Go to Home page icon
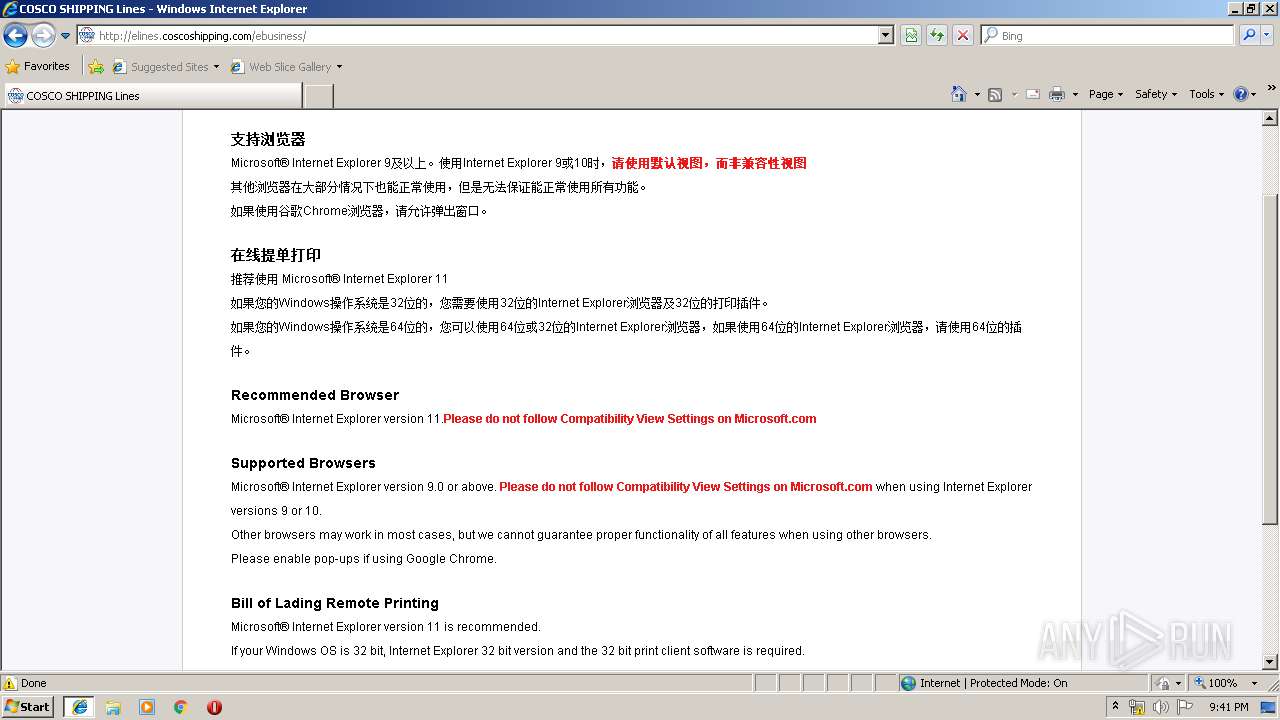The image size is (1280, 720). (959, 94)
